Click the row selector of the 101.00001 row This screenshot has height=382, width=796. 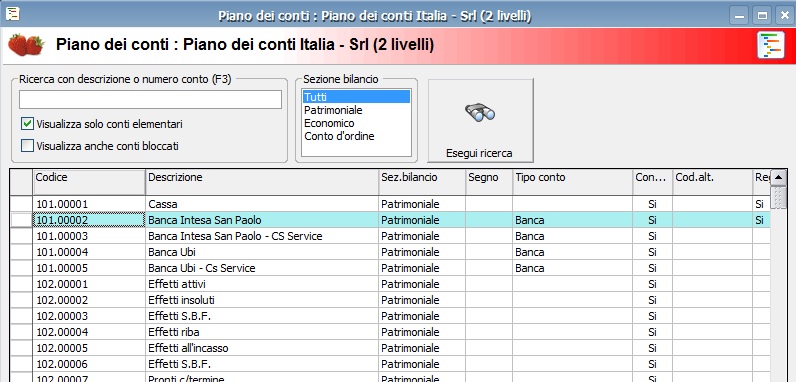[21, 204]
